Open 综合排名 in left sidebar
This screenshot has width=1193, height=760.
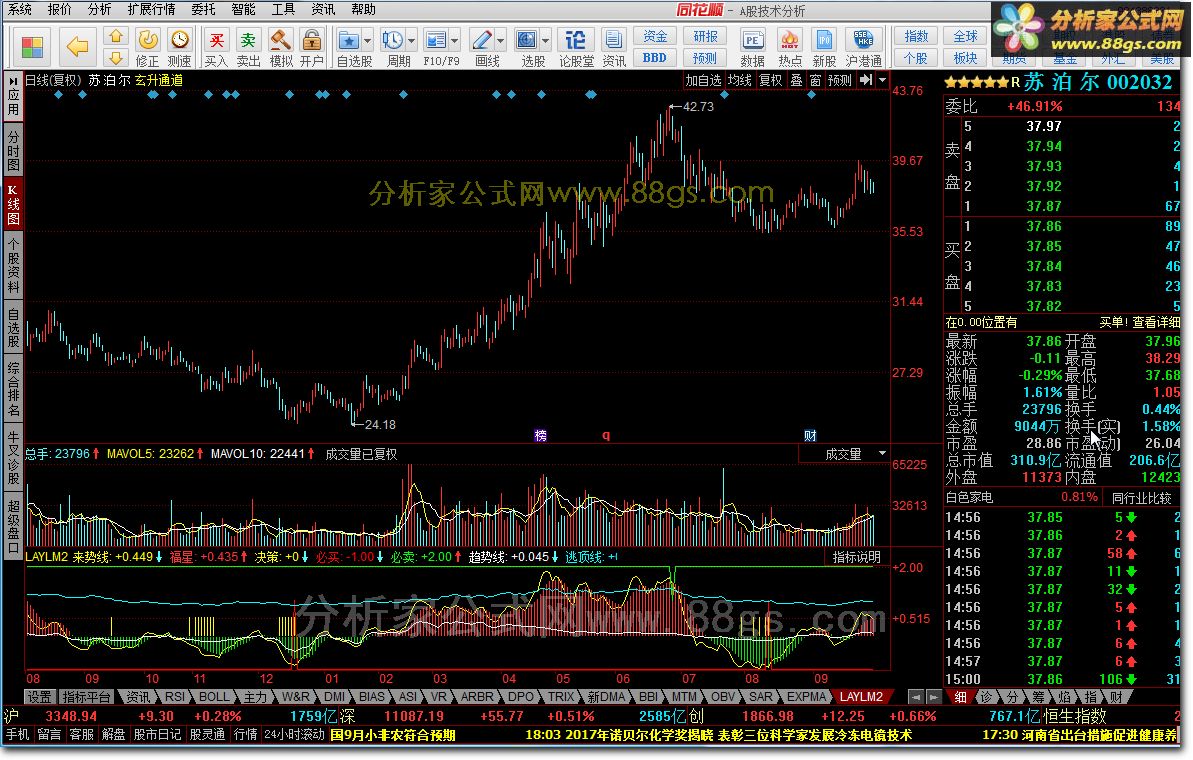click(13, 389)
